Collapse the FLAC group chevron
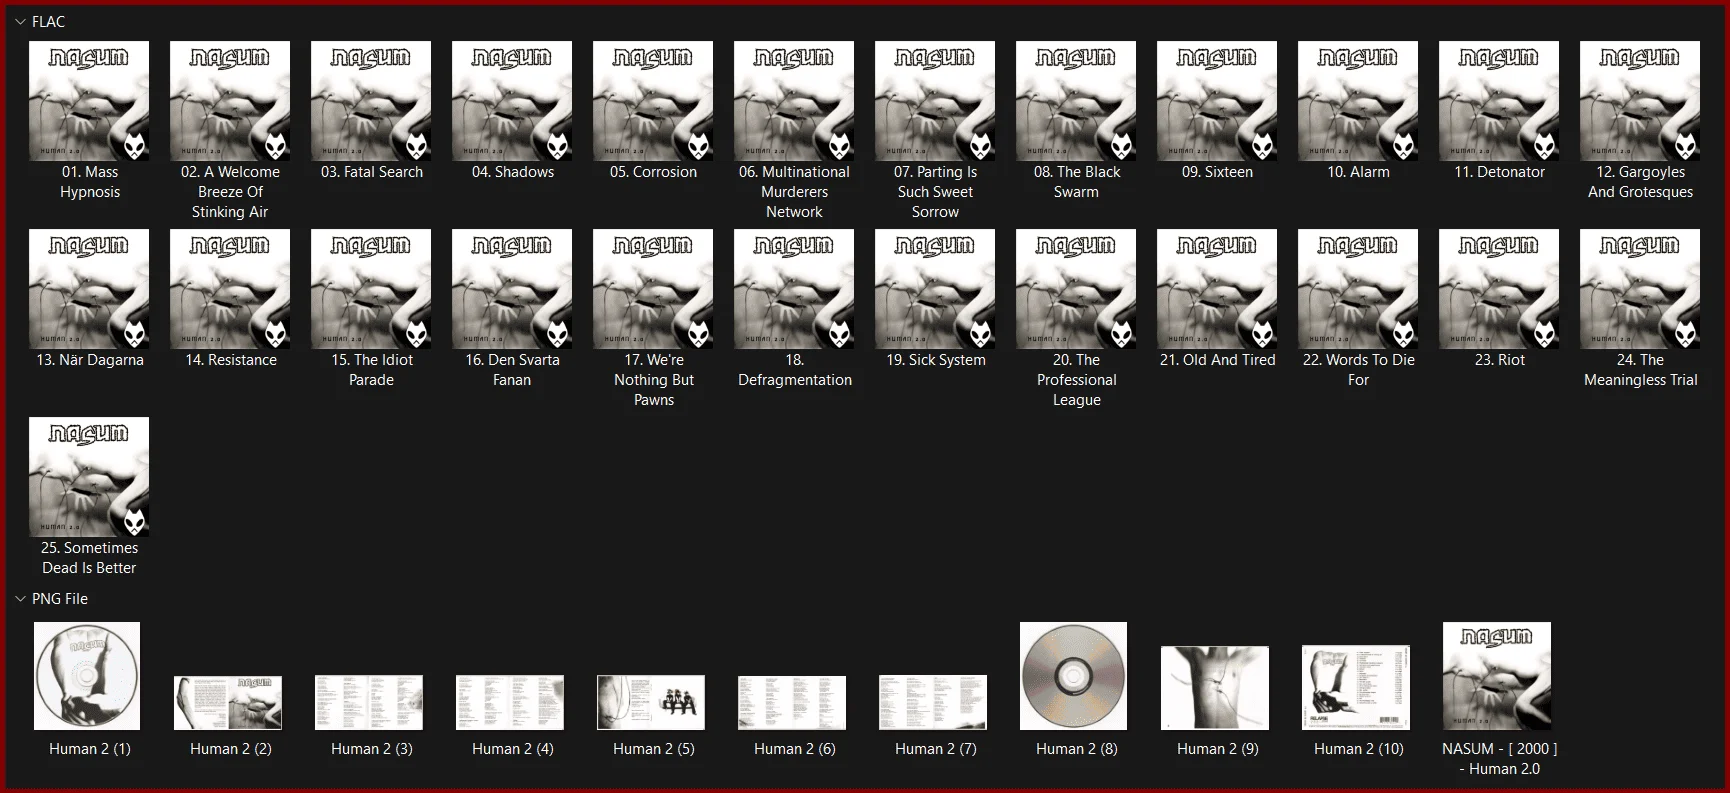This screenshot has height=793, width=1730. point(20,22)
